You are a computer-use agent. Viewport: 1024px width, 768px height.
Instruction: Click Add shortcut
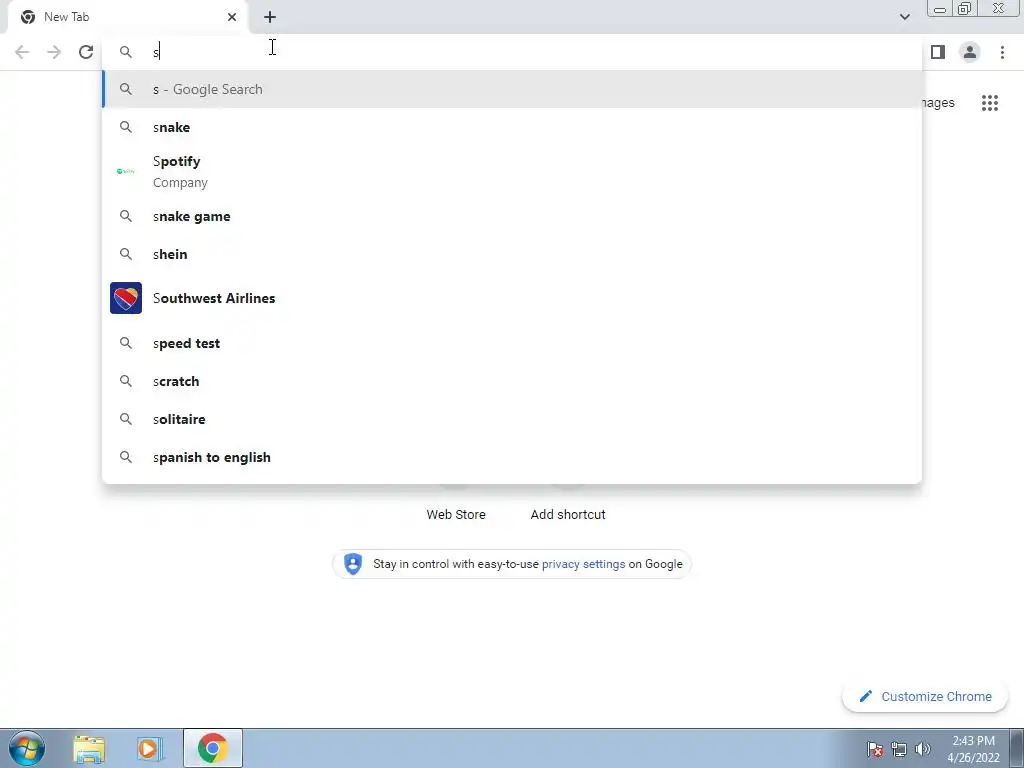pos(568,514)
